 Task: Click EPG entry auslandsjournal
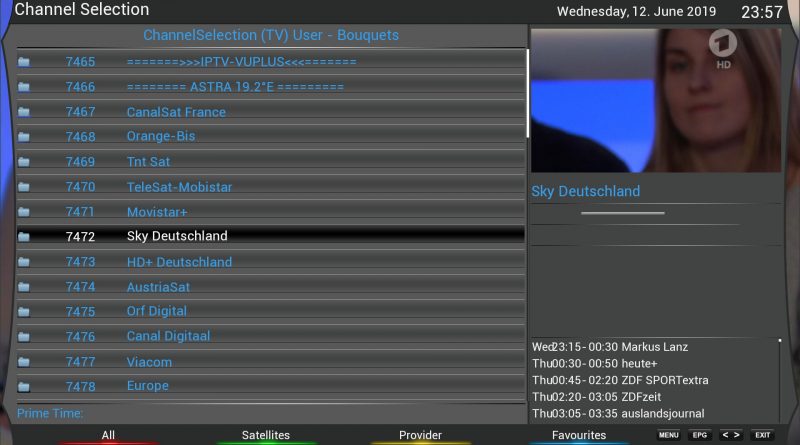[618, 414]
